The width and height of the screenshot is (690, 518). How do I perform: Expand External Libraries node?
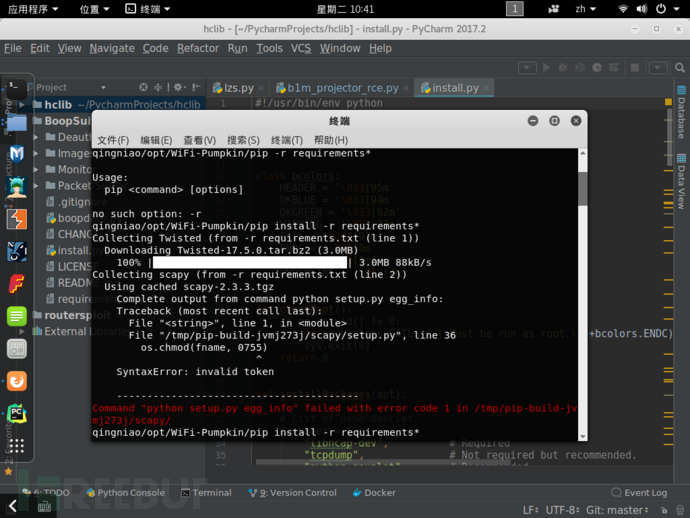tap(22, 331)
